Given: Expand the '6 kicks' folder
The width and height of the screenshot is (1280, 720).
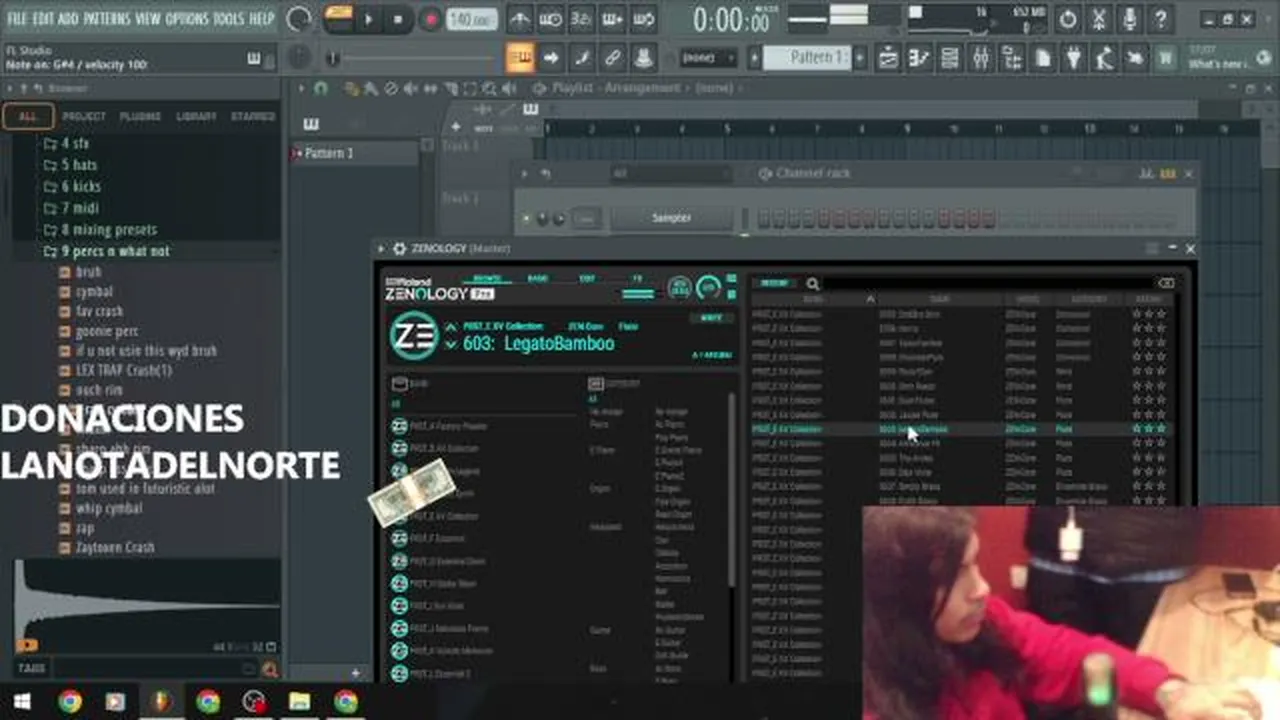Looking at the screenshot, I should [x=72, y=186].
